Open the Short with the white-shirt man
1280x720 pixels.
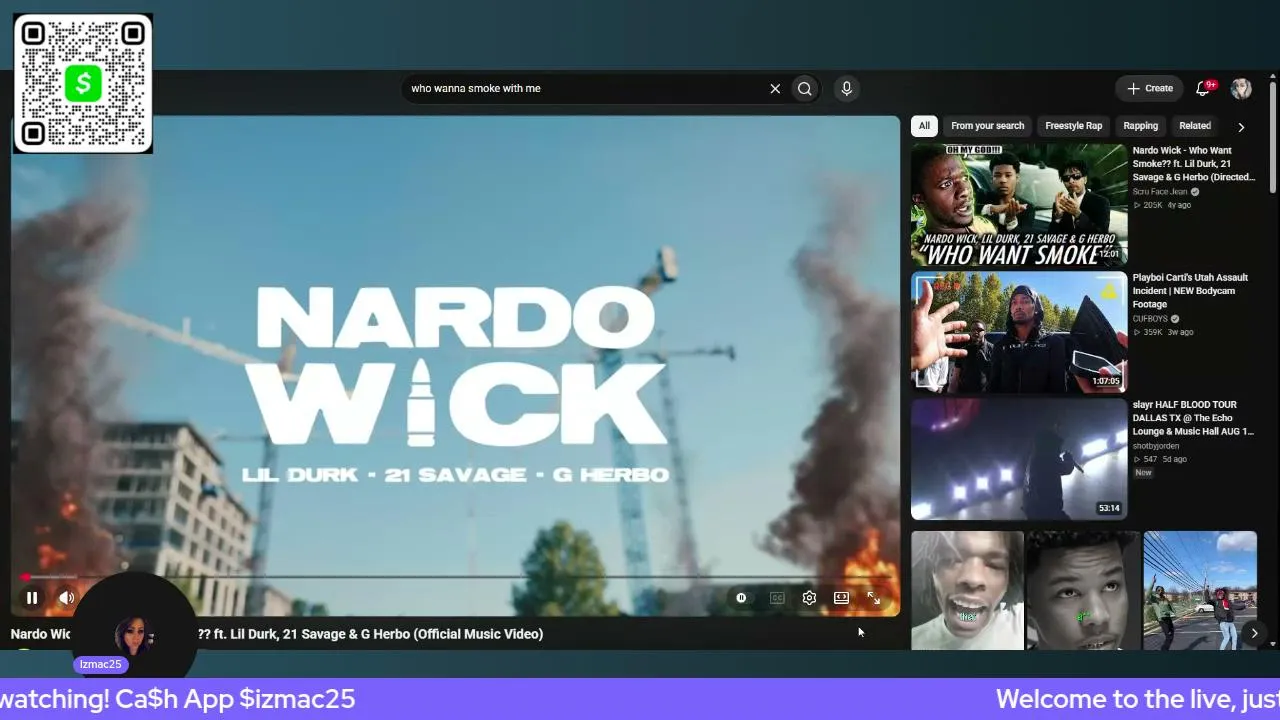coord(967,590)
